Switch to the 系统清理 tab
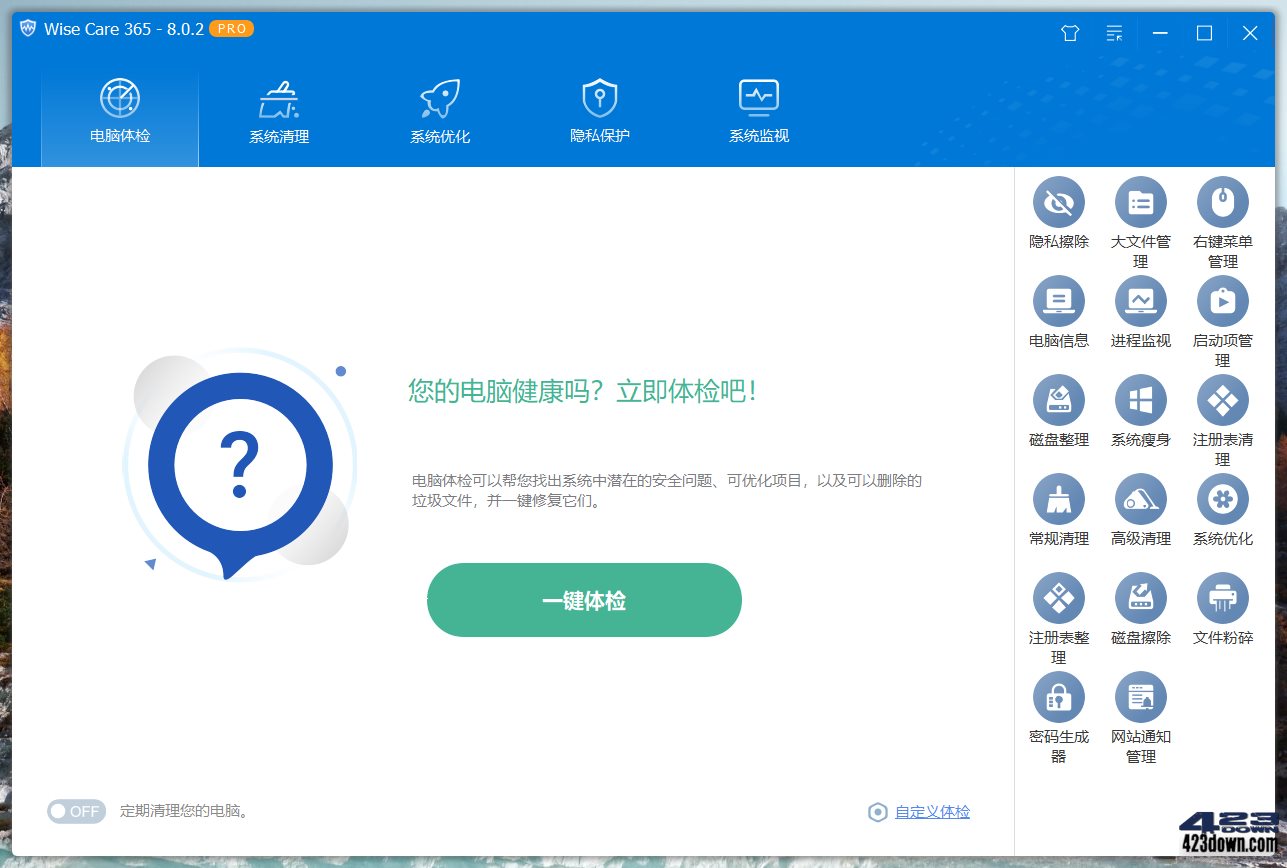The height and width of the screenshot is (868, 1287). pyautogui.click(x=279, y=114)
